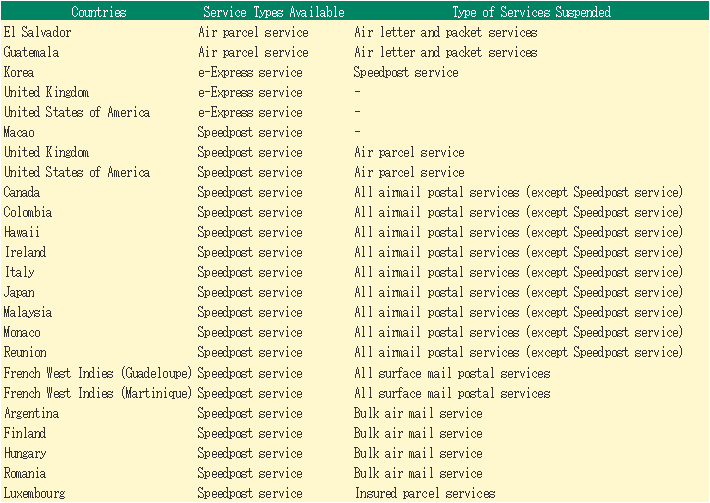Click French West Indies (Martinique) cell

point(98,393)
